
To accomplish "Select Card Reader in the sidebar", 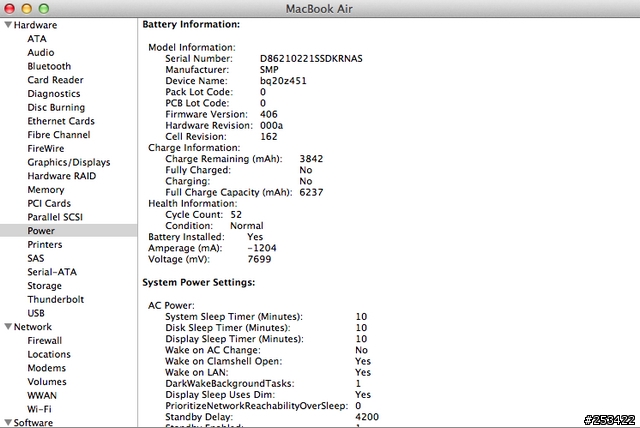I will click(x=55, y=80).
